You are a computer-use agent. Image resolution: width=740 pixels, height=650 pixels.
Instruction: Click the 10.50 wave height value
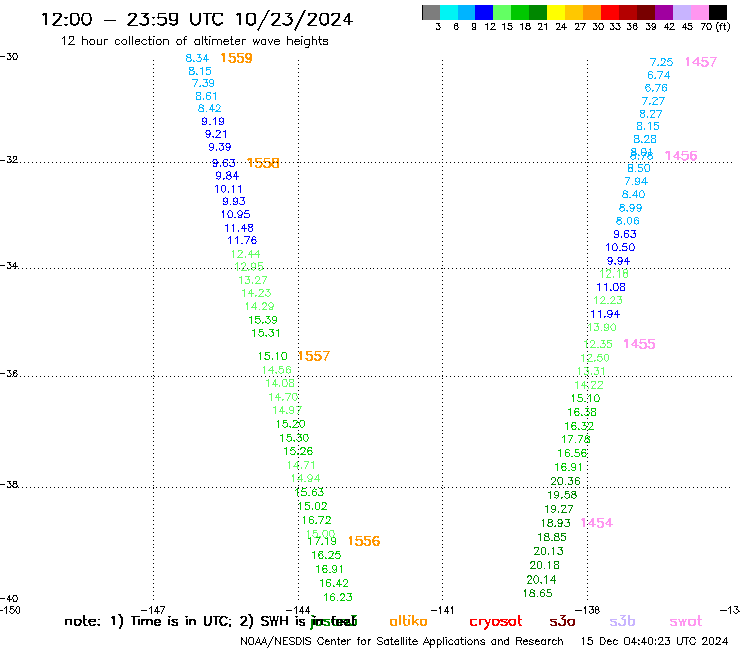point(620,247)
